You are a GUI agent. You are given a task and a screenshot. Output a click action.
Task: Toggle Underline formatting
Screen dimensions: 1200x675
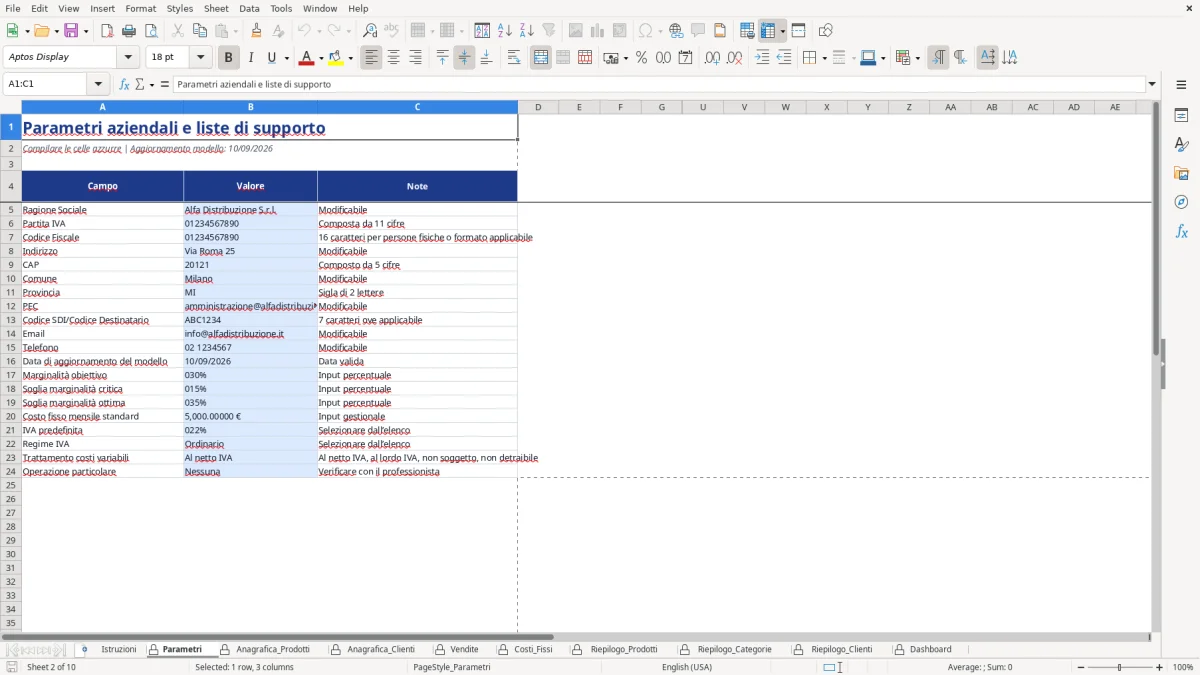tap(271, 58)
